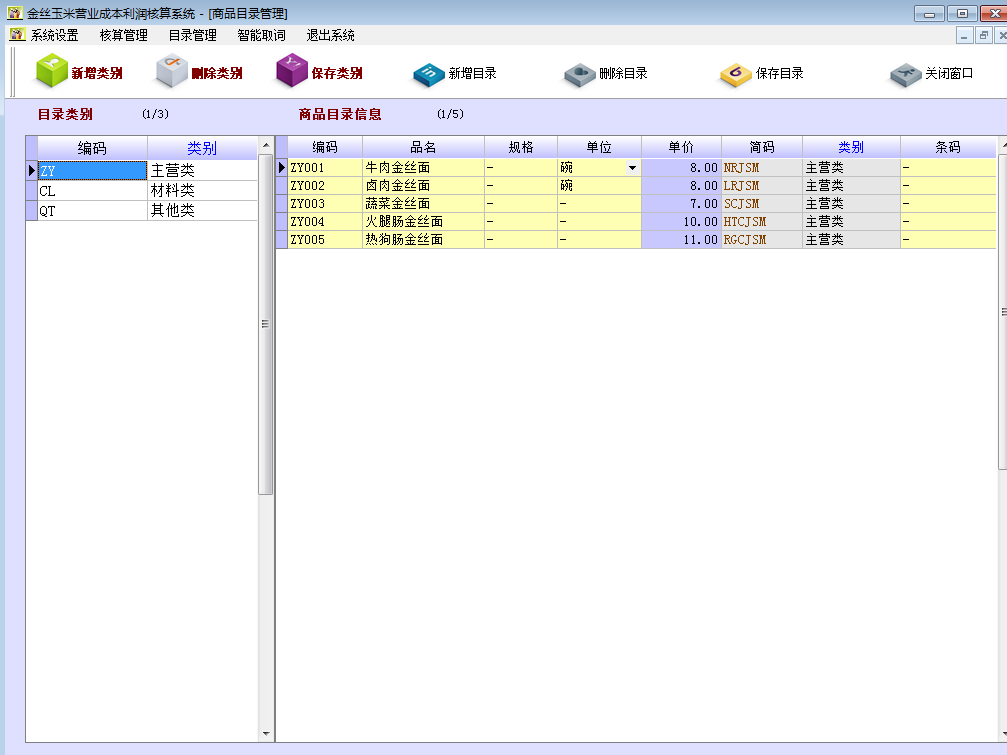The image size is (1007, 755).
Task: Open the 系统设置 menu
Action: [x=54, y=35]
